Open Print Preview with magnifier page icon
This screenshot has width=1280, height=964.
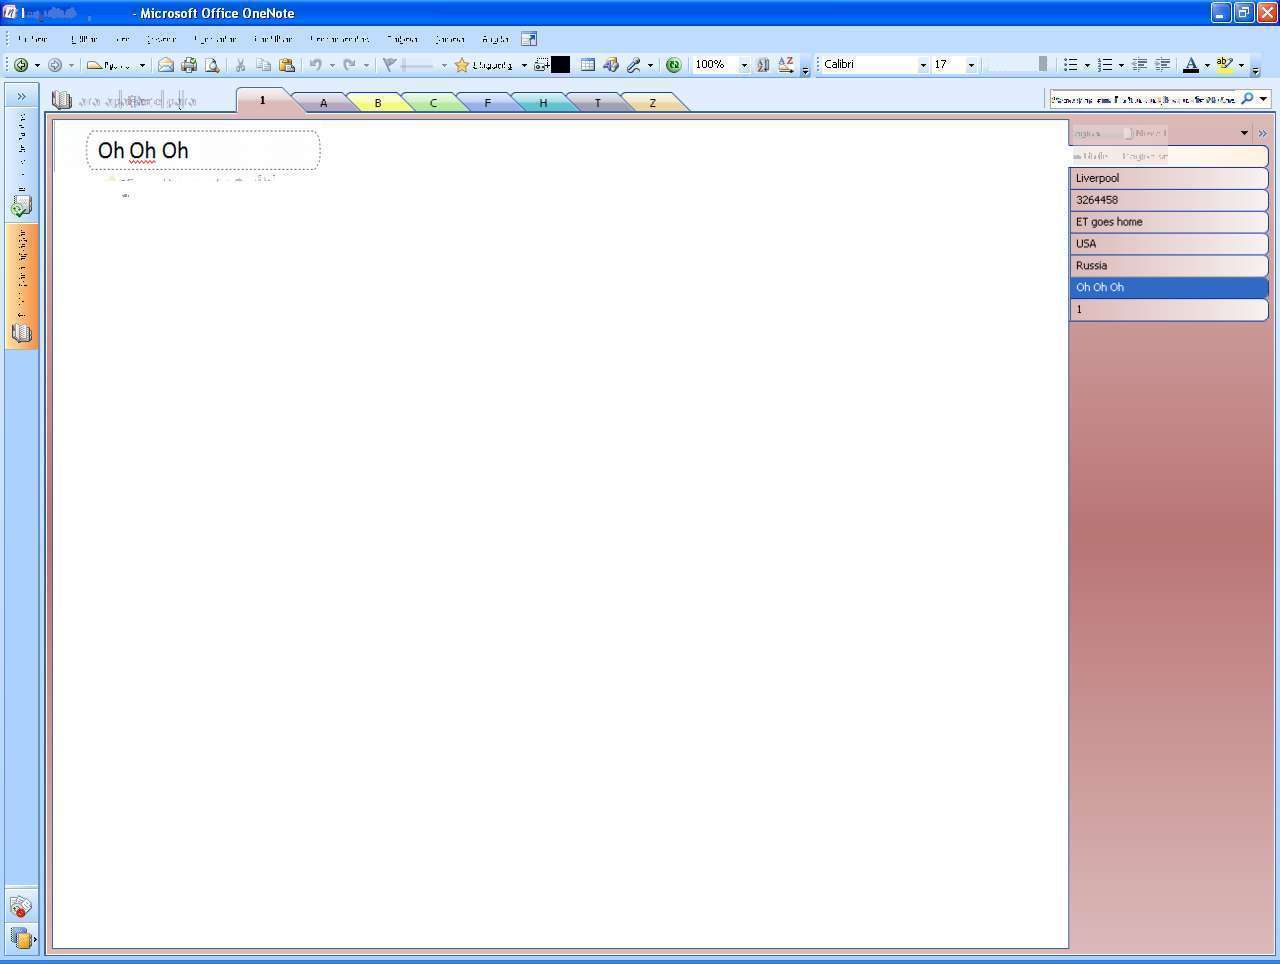[212, 65]
